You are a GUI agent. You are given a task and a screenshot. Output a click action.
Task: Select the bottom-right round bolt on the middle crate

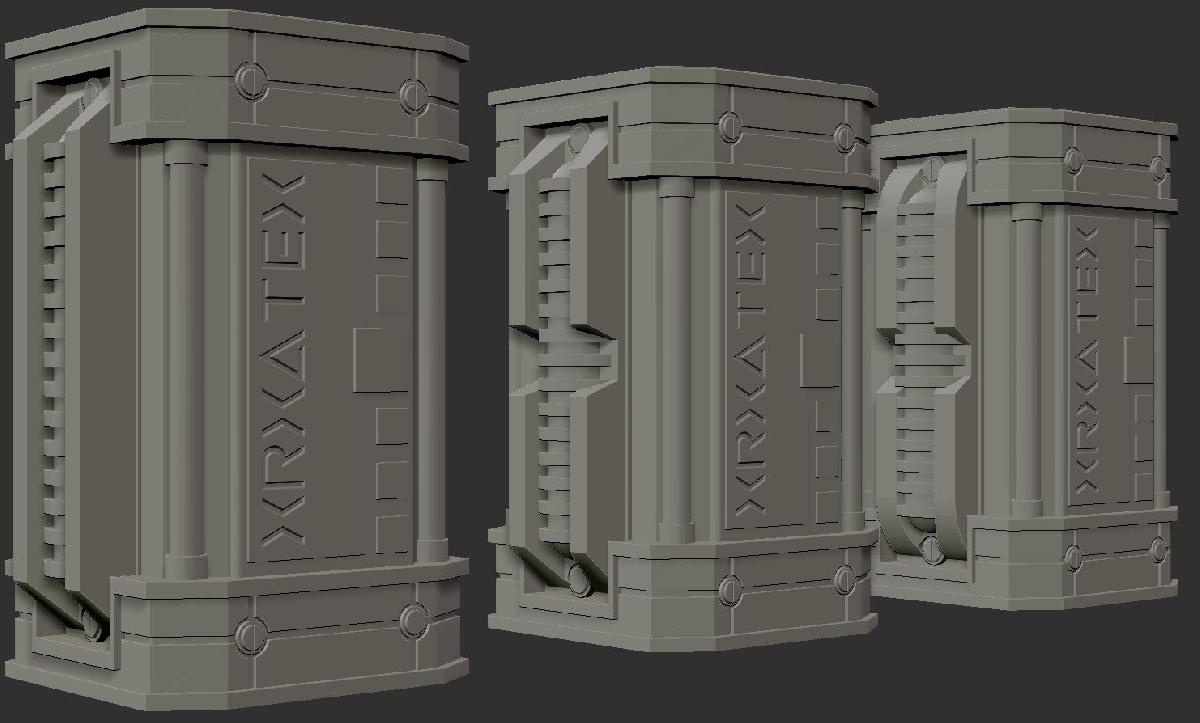843,579
